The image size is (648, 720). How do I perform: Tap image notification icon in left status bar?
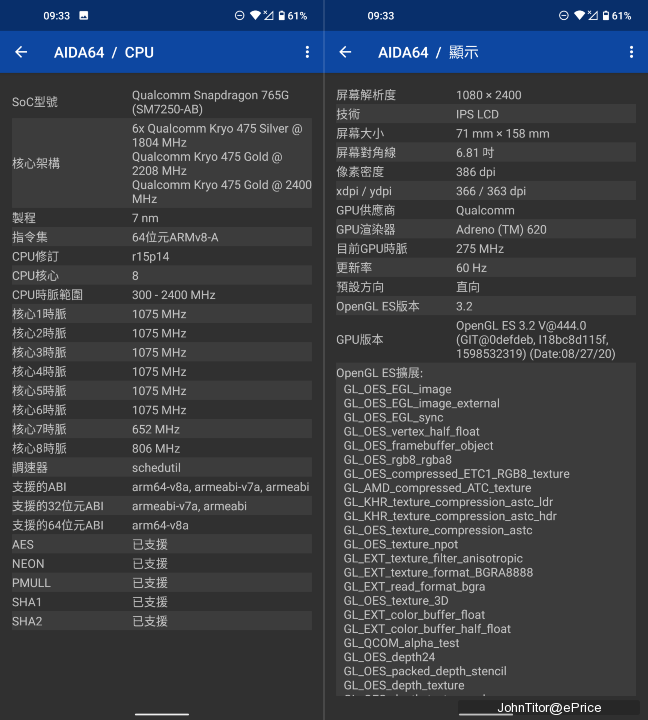tap(84, 16)
